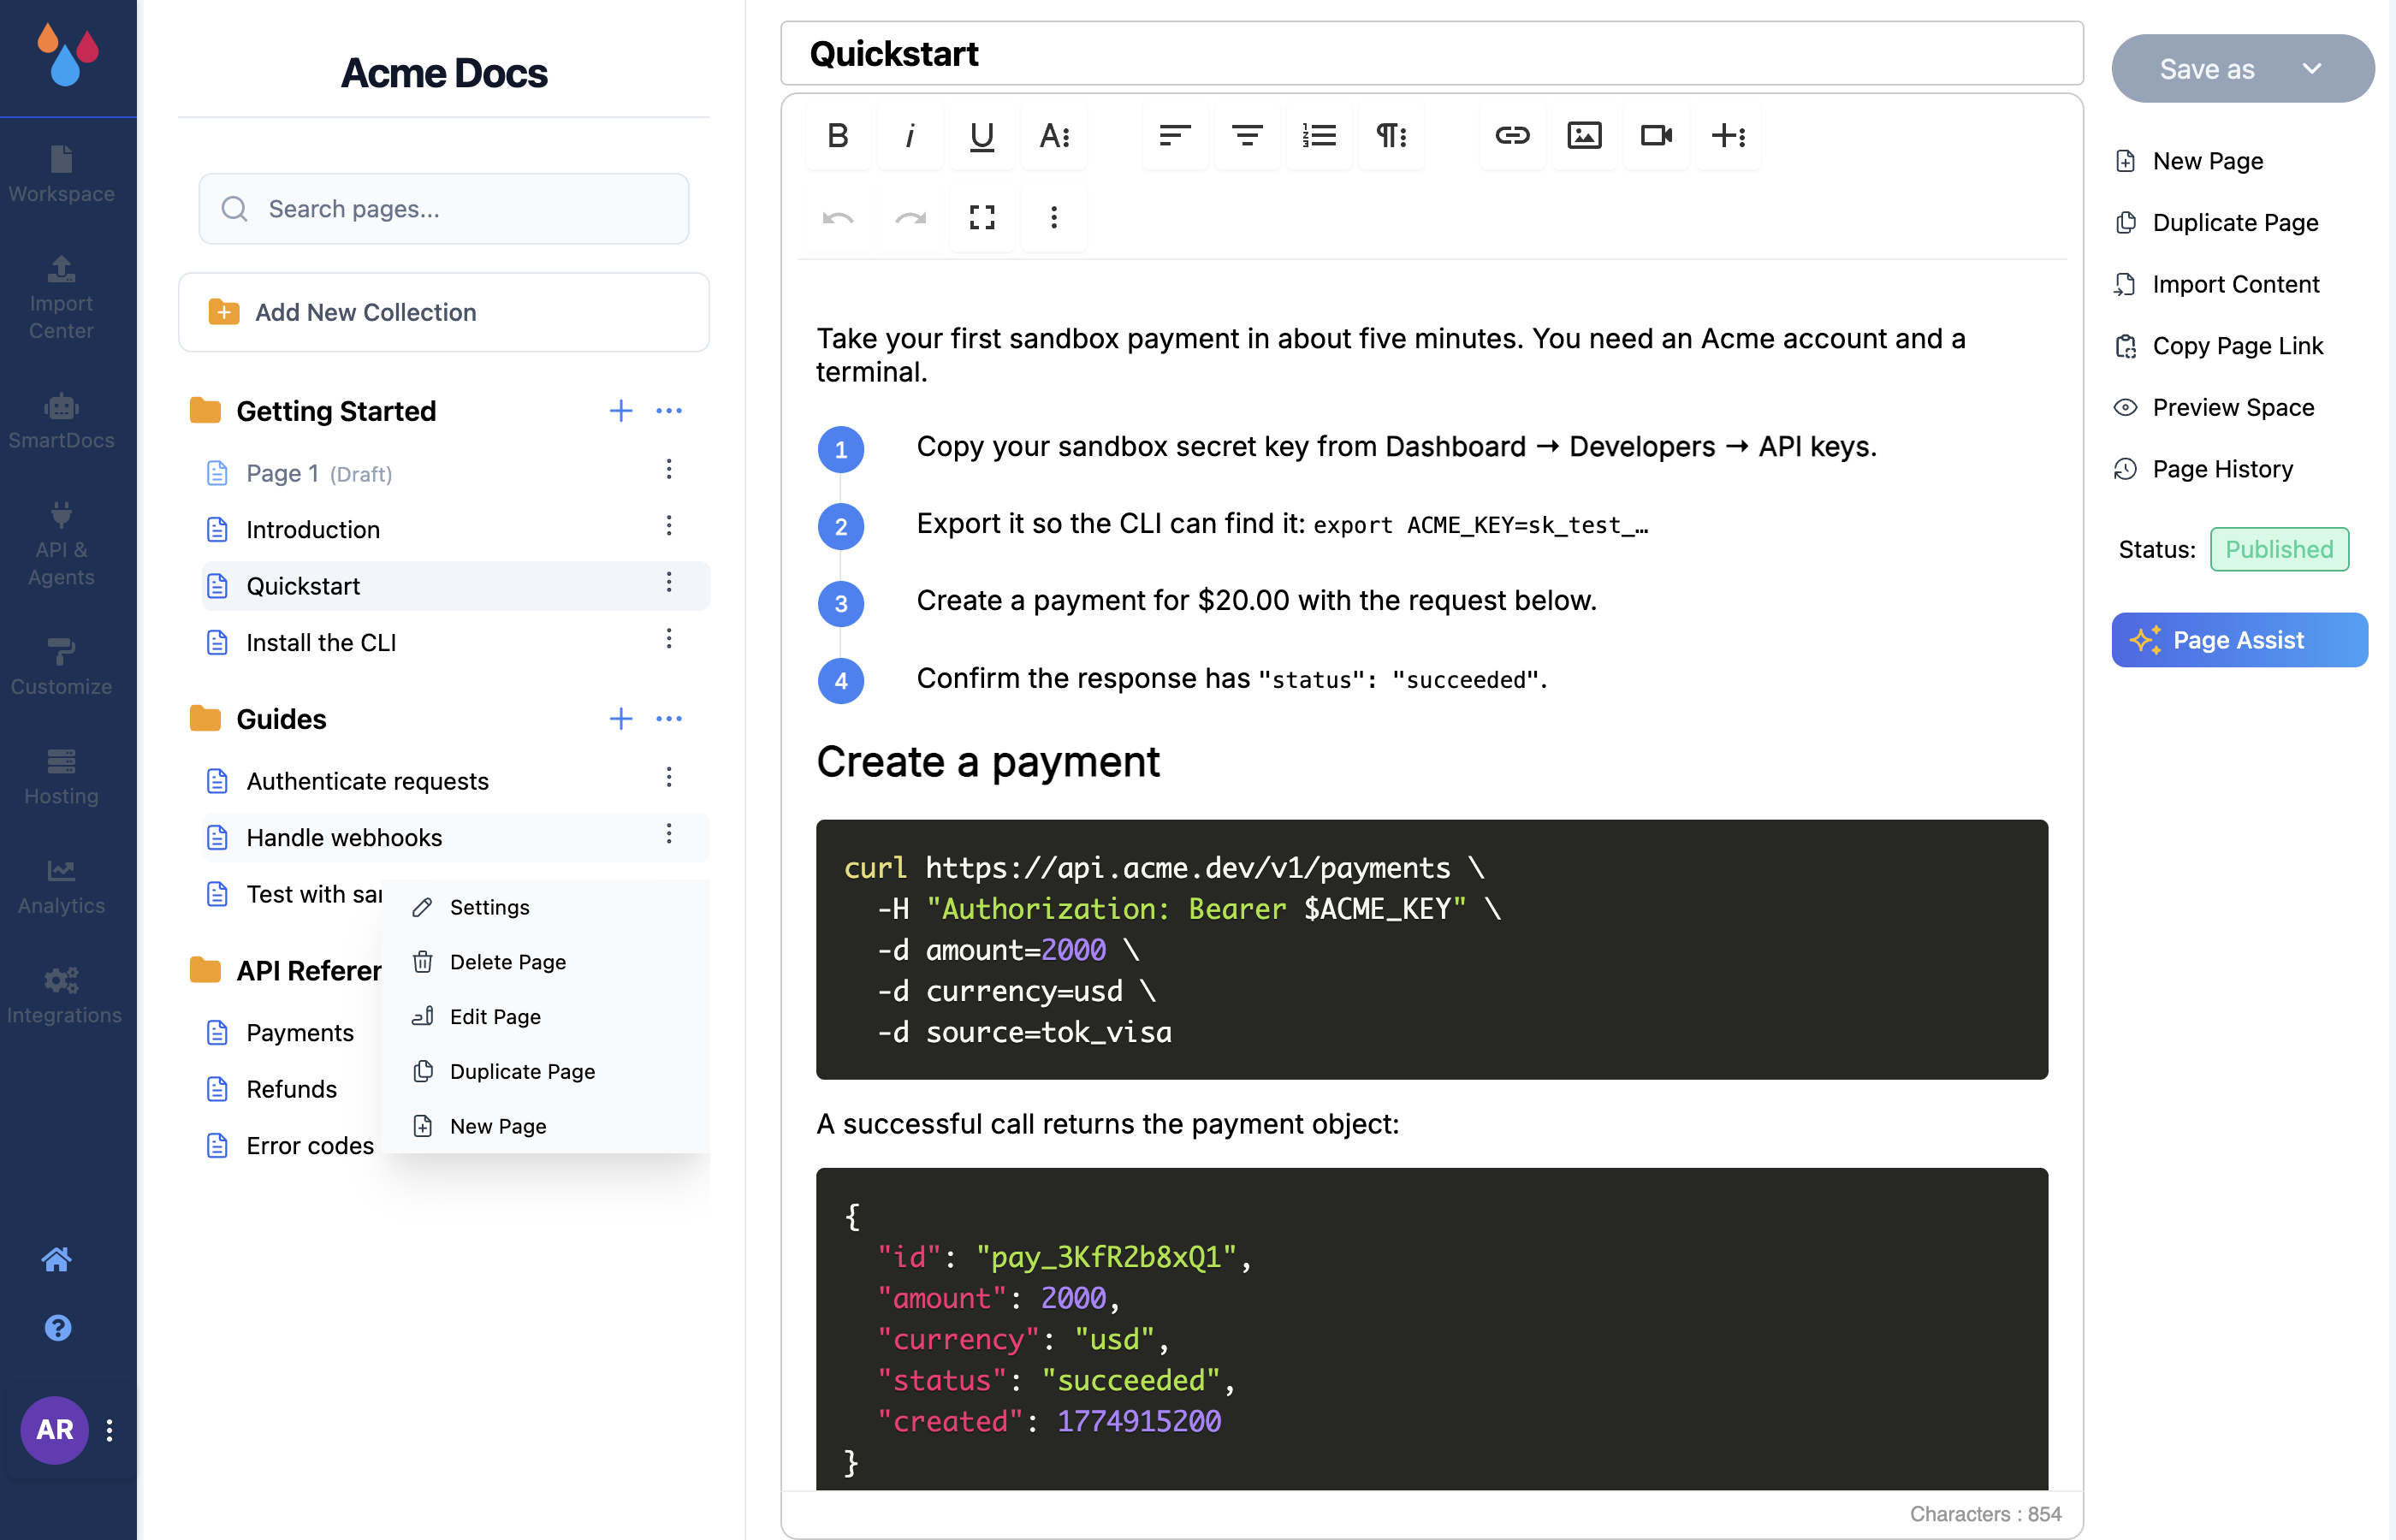2396x1540 pixels.
Task: Open the insert-more plus menu
Action: (x=1728, y=135)
